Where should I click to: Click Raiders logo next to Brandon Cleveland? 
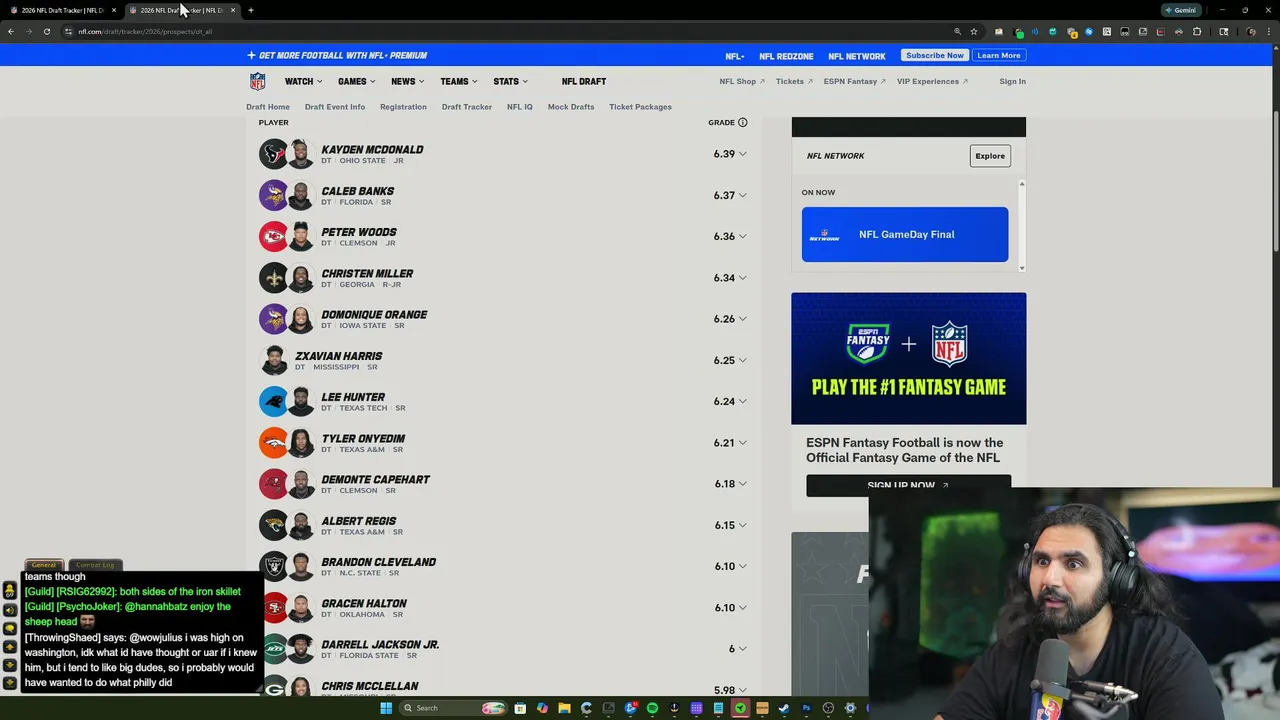pos(273,566)
